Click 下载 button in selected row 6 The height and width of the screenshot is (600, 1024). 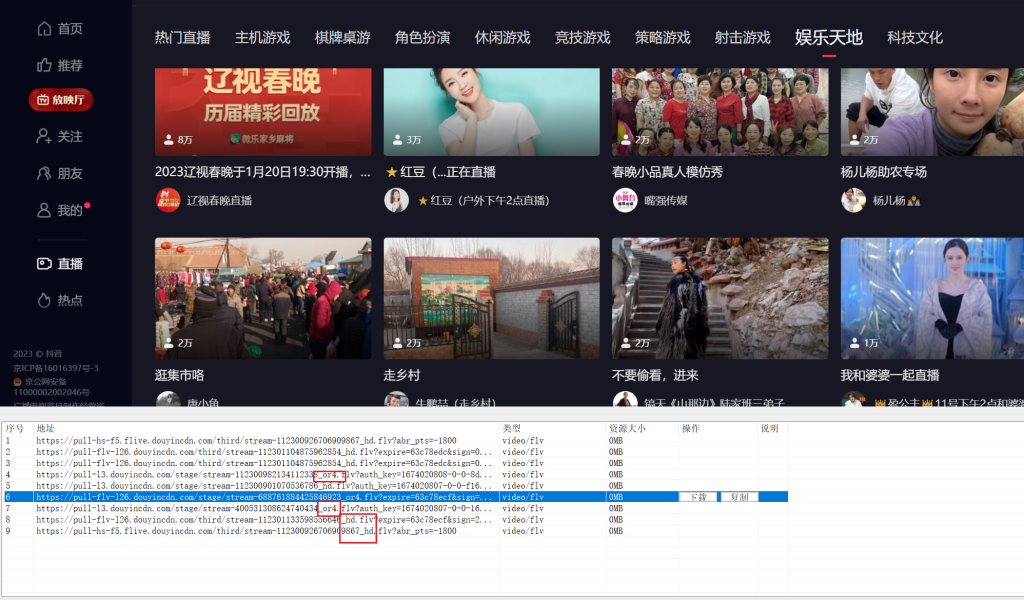pyautogui.click(x=698, y=497)
